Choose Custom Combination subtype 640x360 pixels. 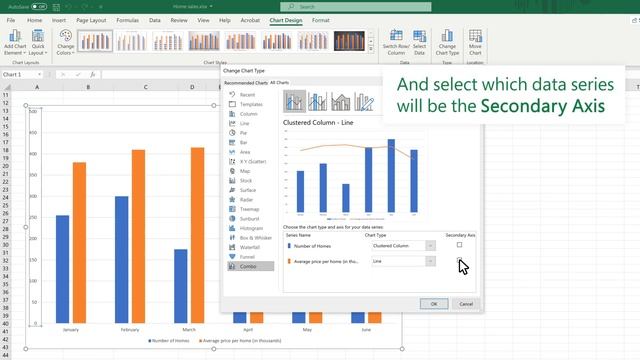pyautogui.click(x=364, y=101)
